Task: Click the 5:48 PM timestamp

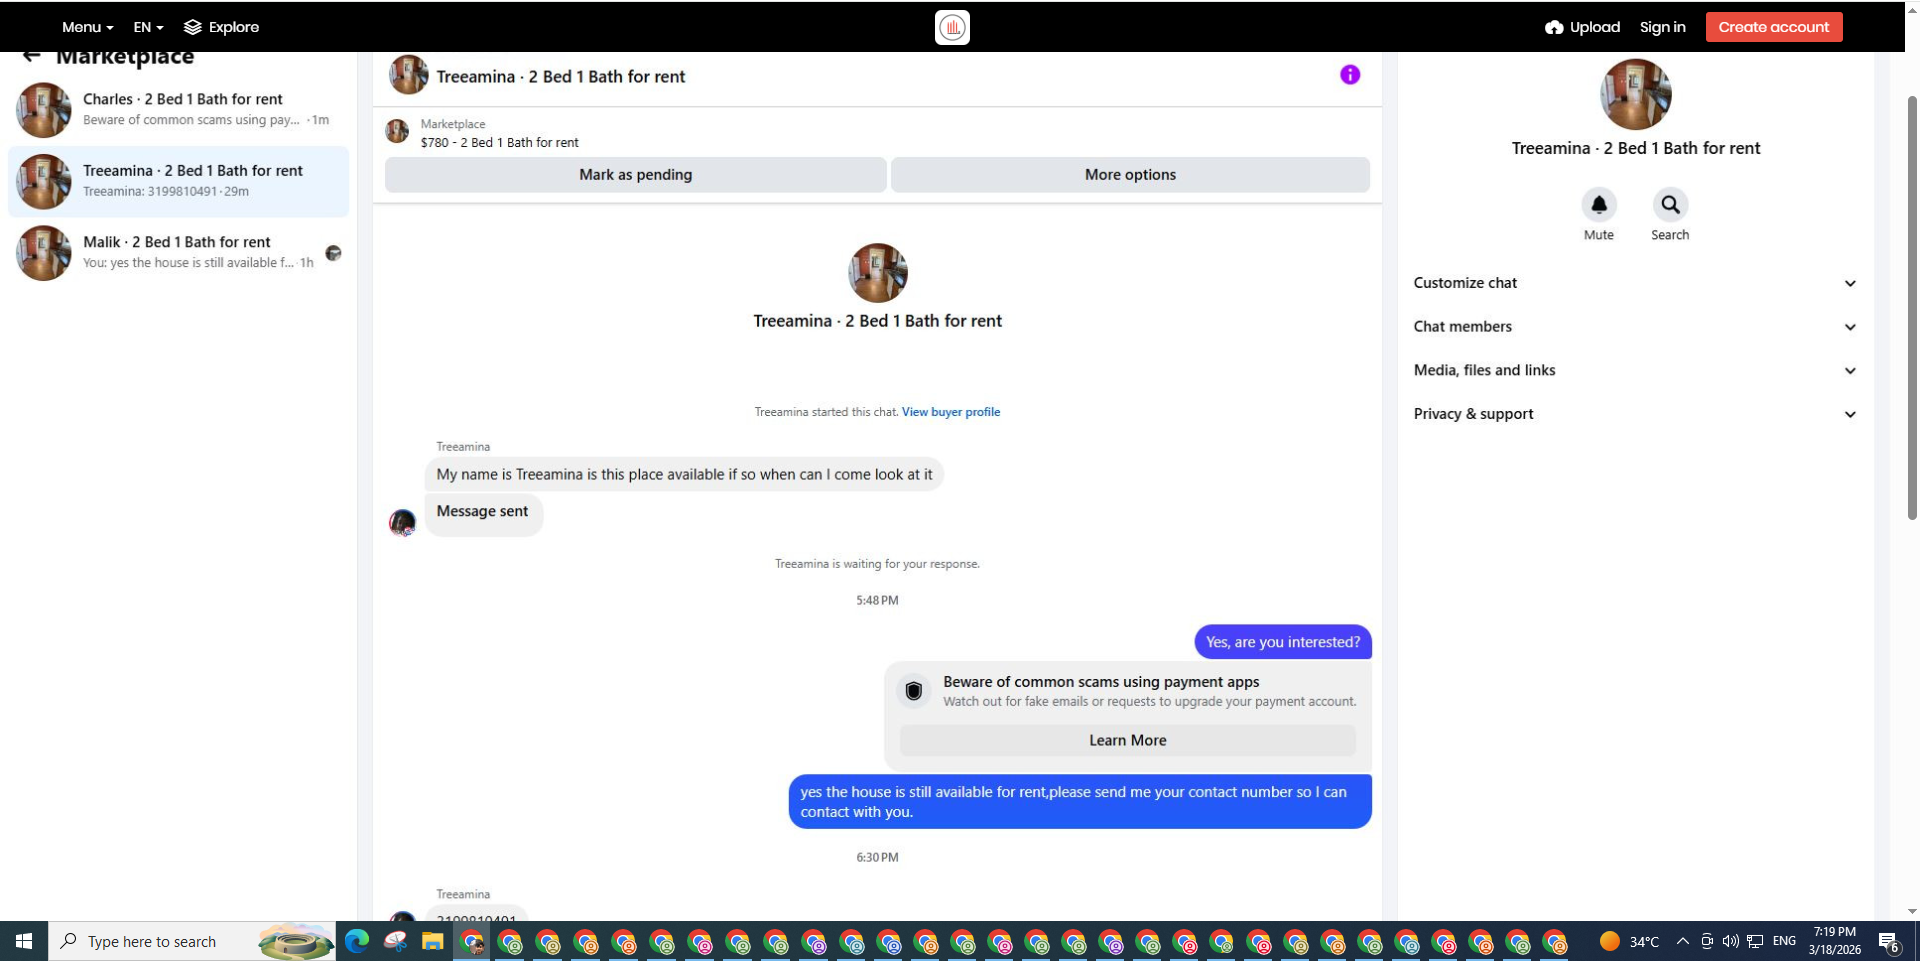Action: pos(877,601)
